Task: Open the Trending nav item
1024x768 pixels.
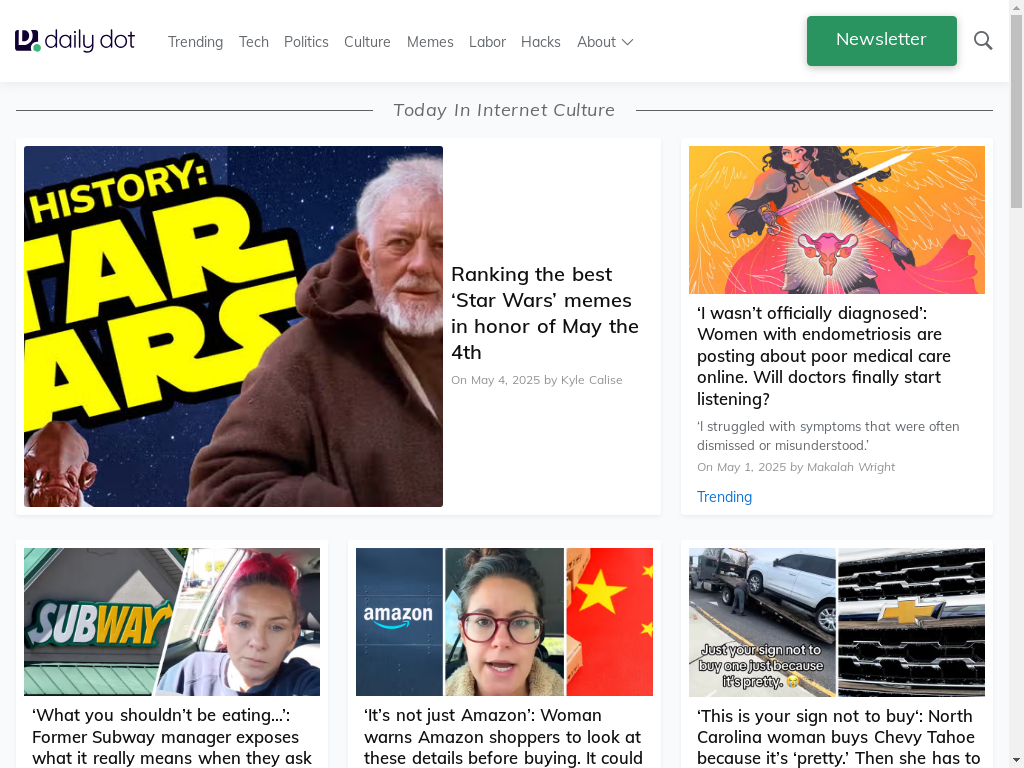Action: pos(195,42)
